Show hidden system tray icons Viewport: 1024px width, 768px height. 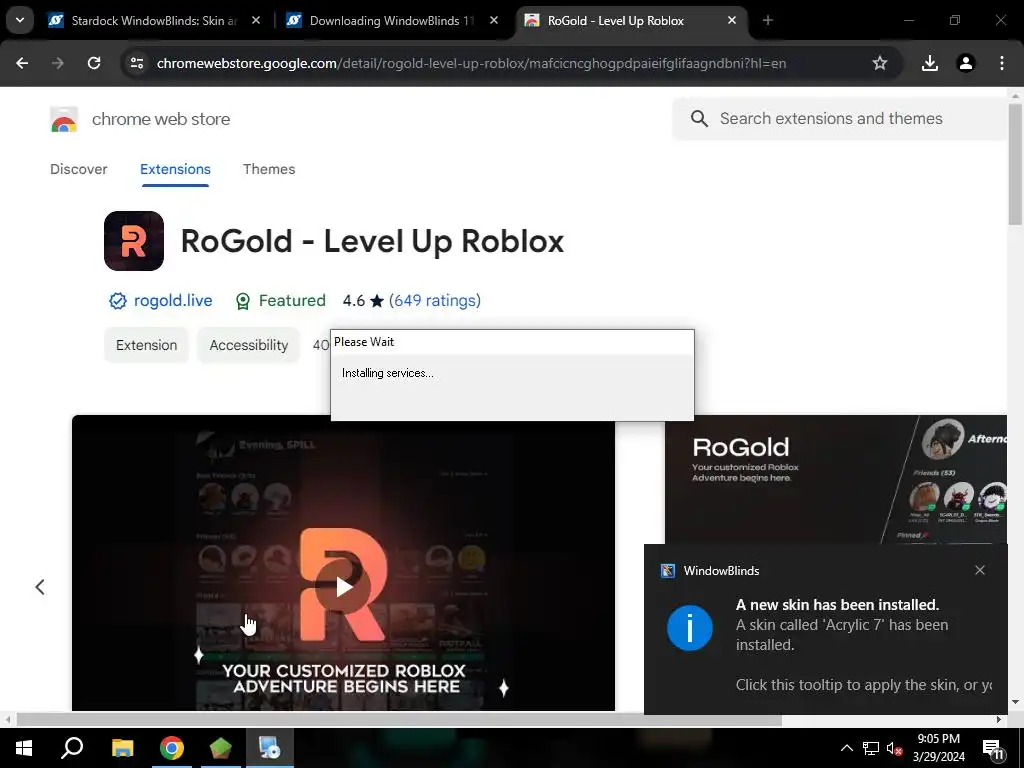(846, 748)
